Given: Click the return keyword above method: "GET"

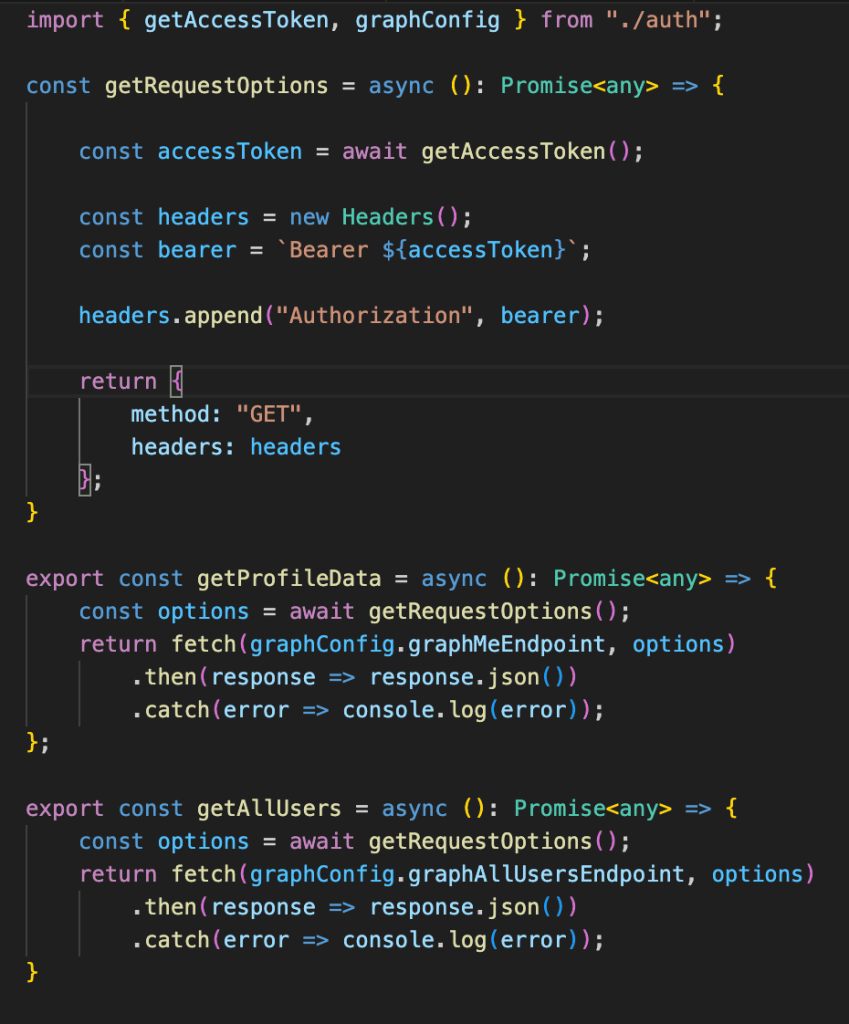Looking at the screenshot, I should [118, 381].
